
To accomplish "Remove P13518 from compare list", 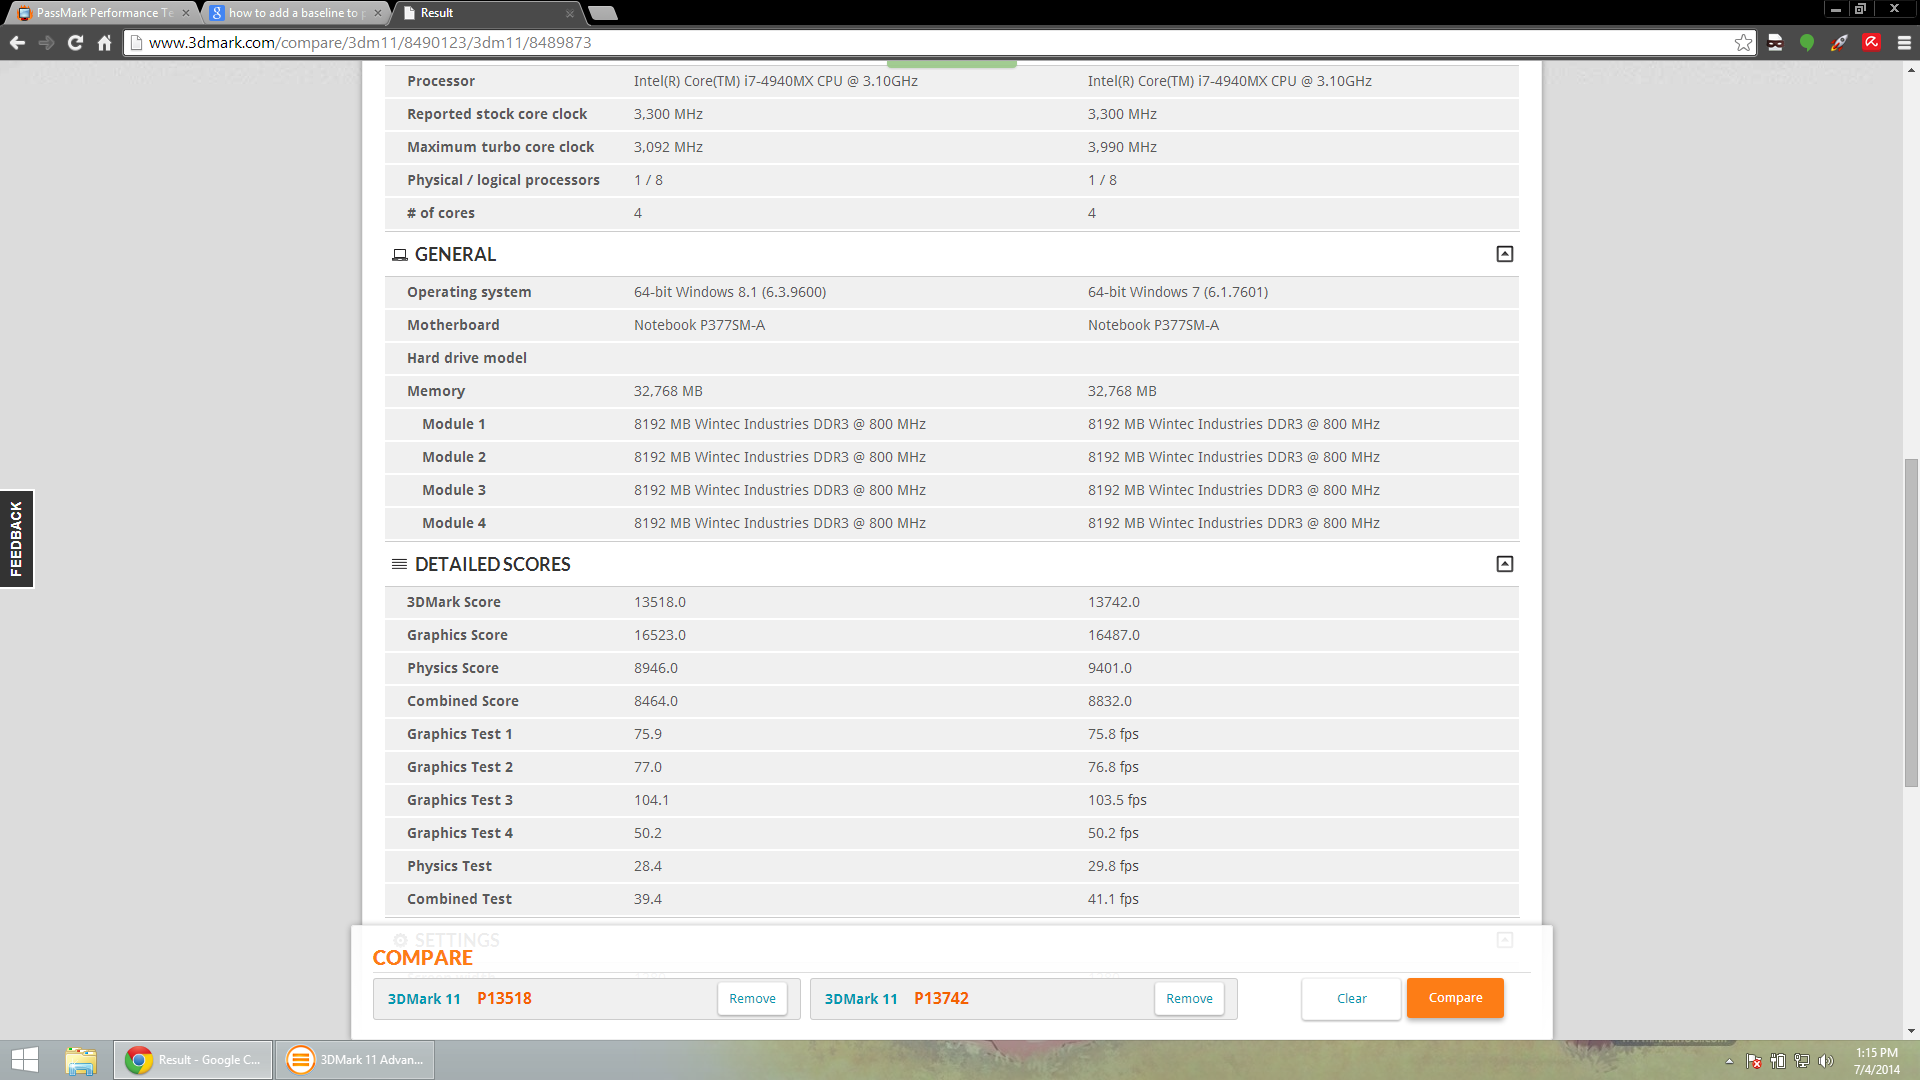I will pos(752,998).
